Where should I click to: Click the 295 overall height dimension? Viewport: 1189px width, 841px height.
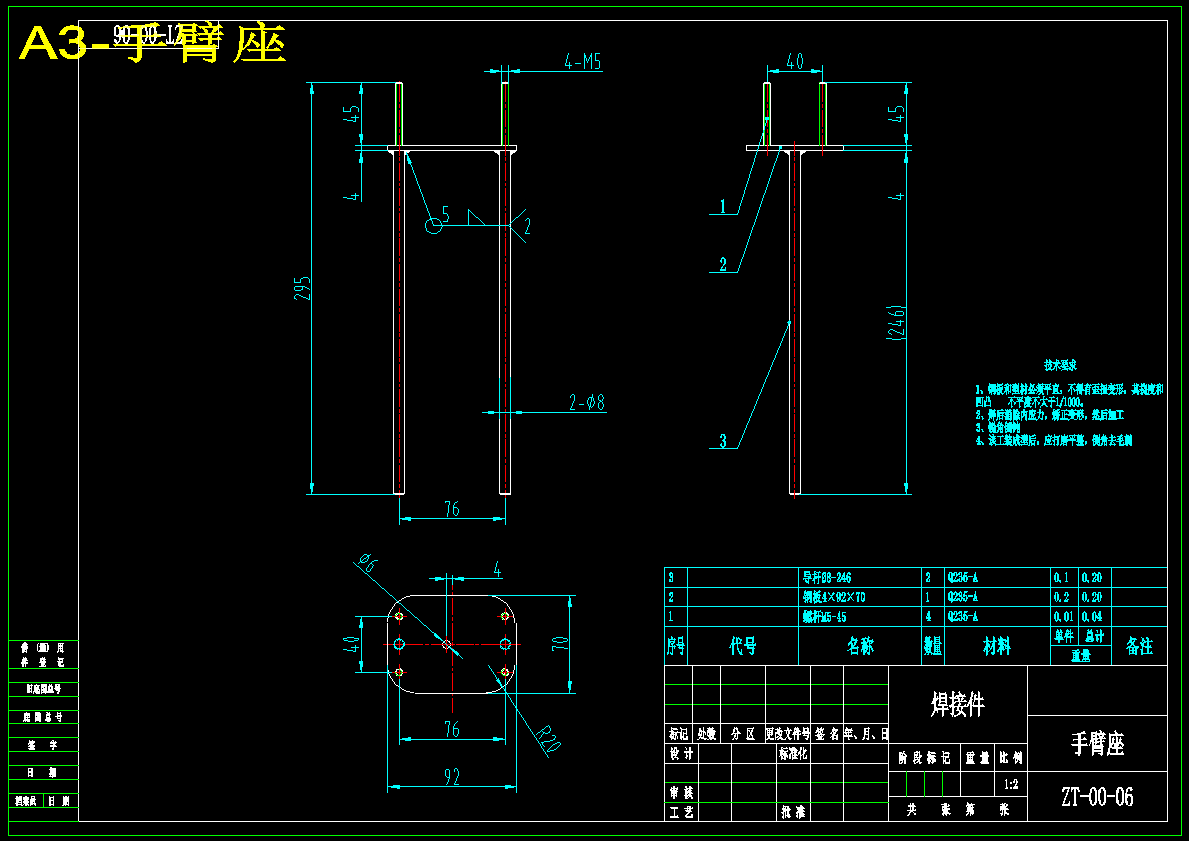[302, 287]
